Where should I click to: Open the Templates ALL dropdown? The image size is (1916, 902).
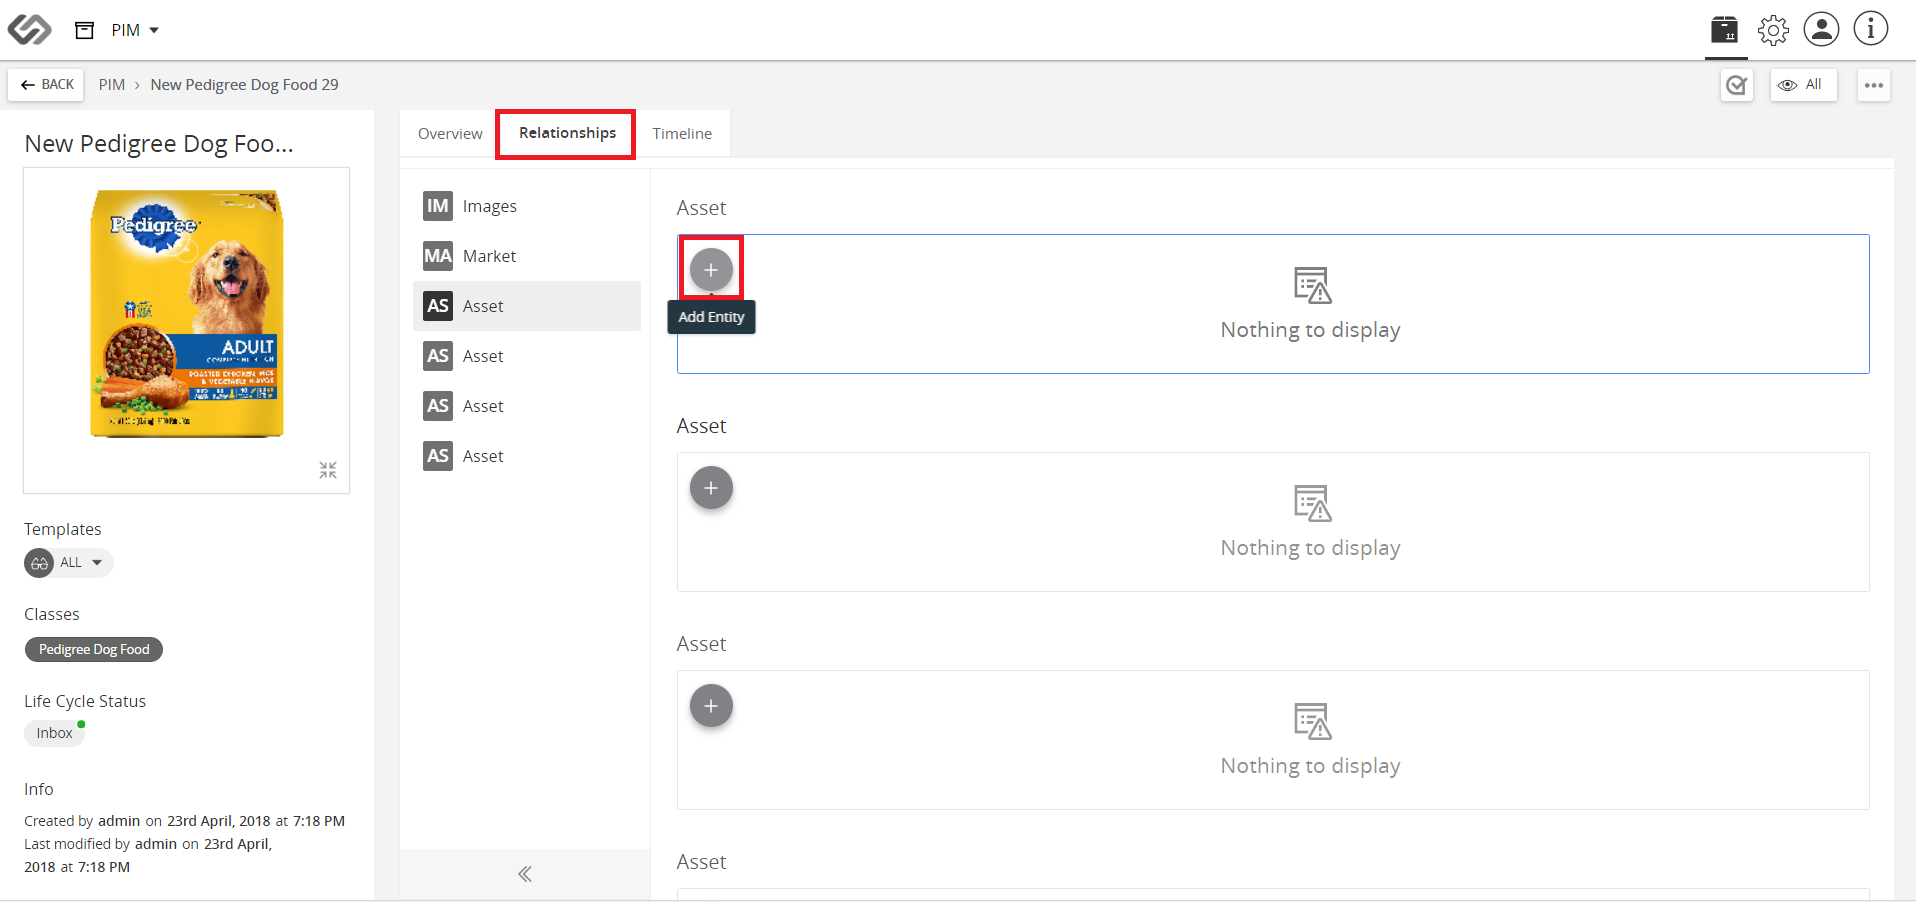tap(69, 563)
